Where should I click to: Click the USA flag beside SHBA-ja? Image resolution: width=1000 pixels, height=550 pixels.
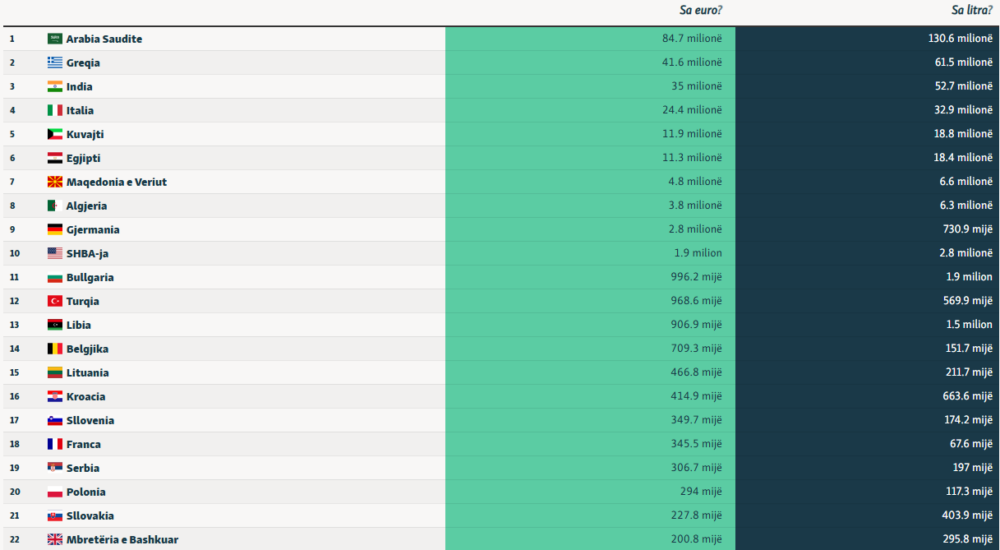(x=55, y=254)
